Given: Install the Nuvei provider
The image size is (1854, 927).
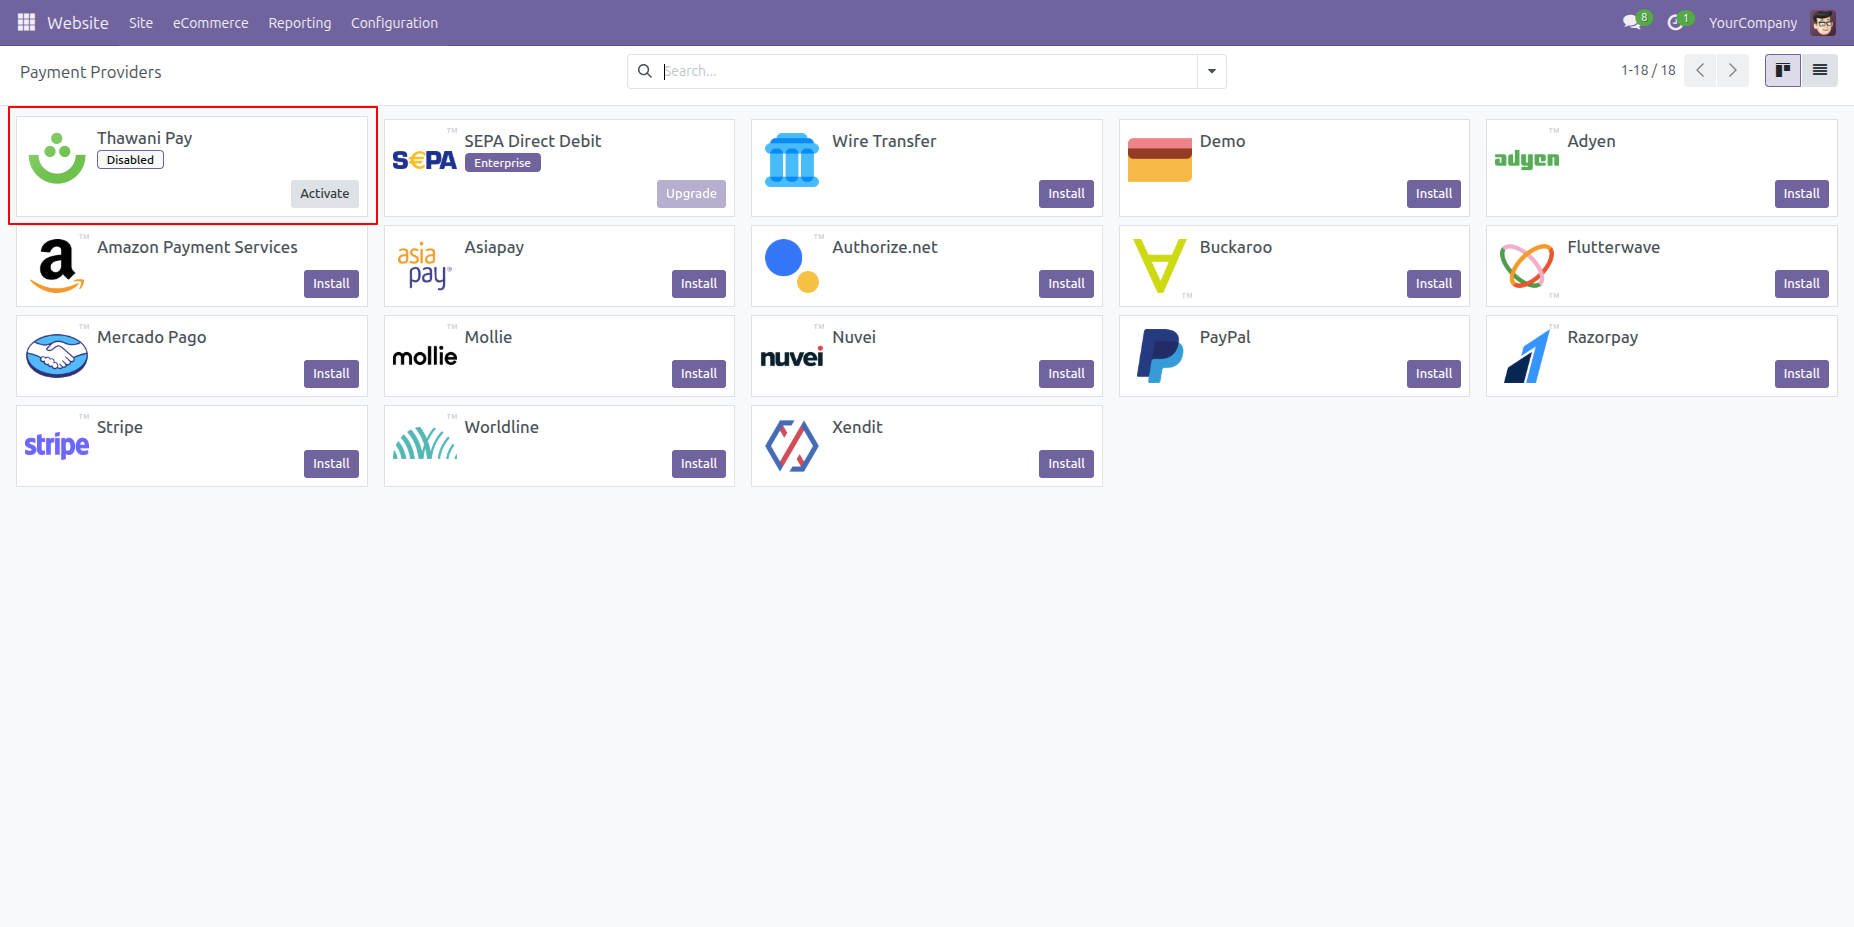Looking at the screenshot, I should pyautogui.click(x=1066, y=374).
